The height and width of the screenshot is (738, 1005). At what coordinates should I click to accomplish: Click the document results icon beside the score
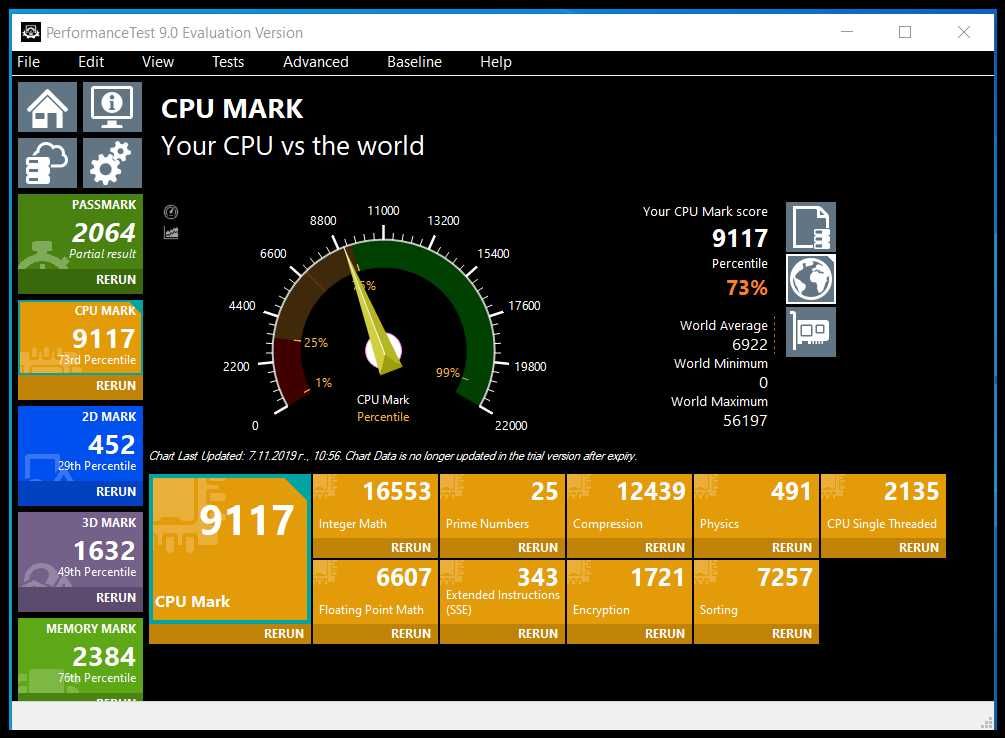[811, 227]
